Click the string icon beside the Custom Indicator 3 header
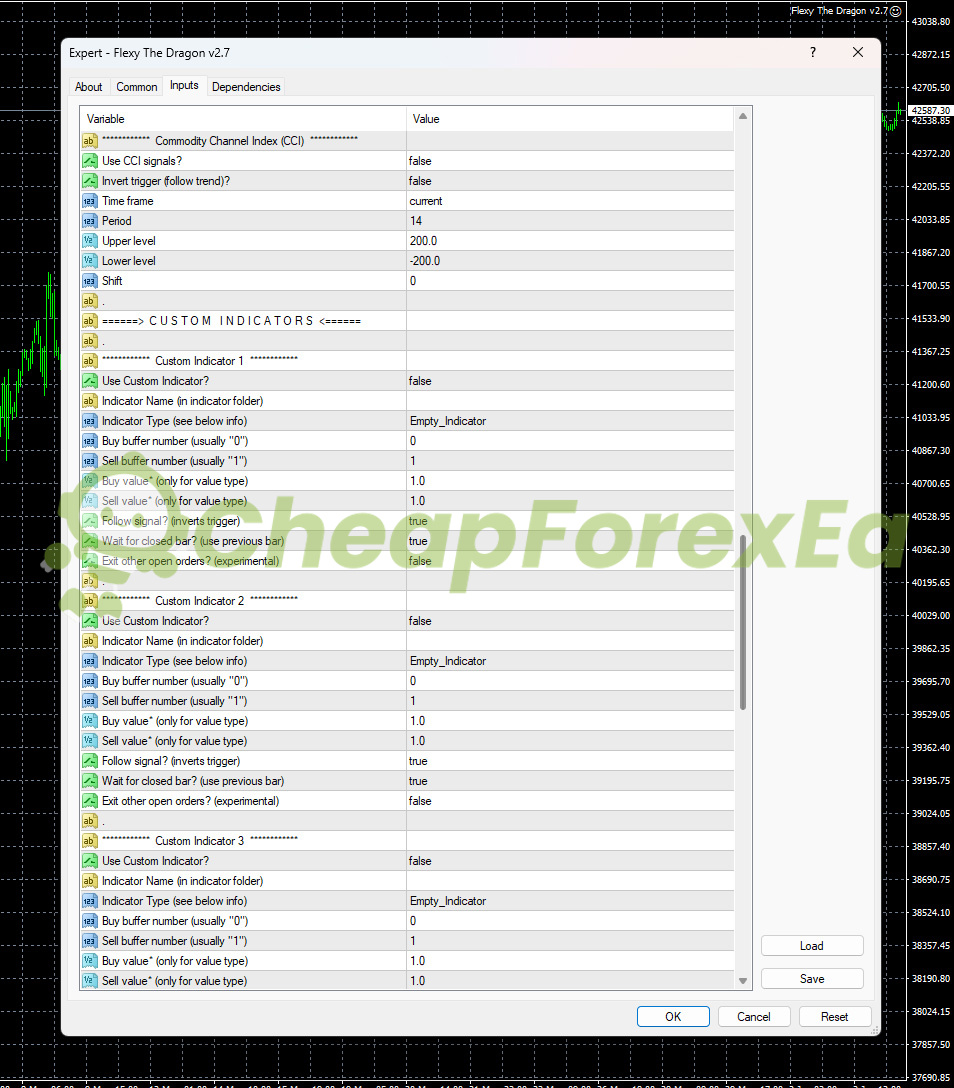Viewport: 954px width, 1088px height. 90,841
